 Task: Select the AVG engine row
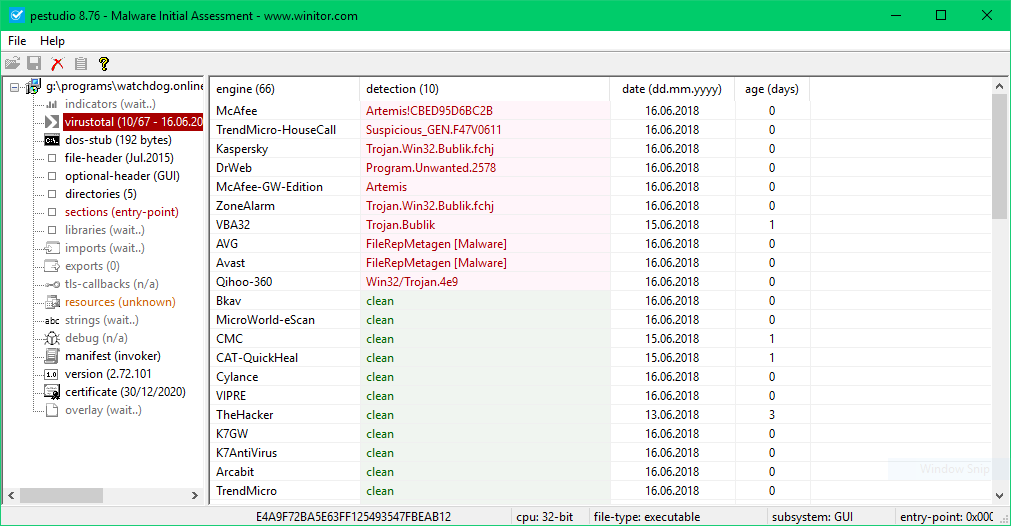click(600, 244)
